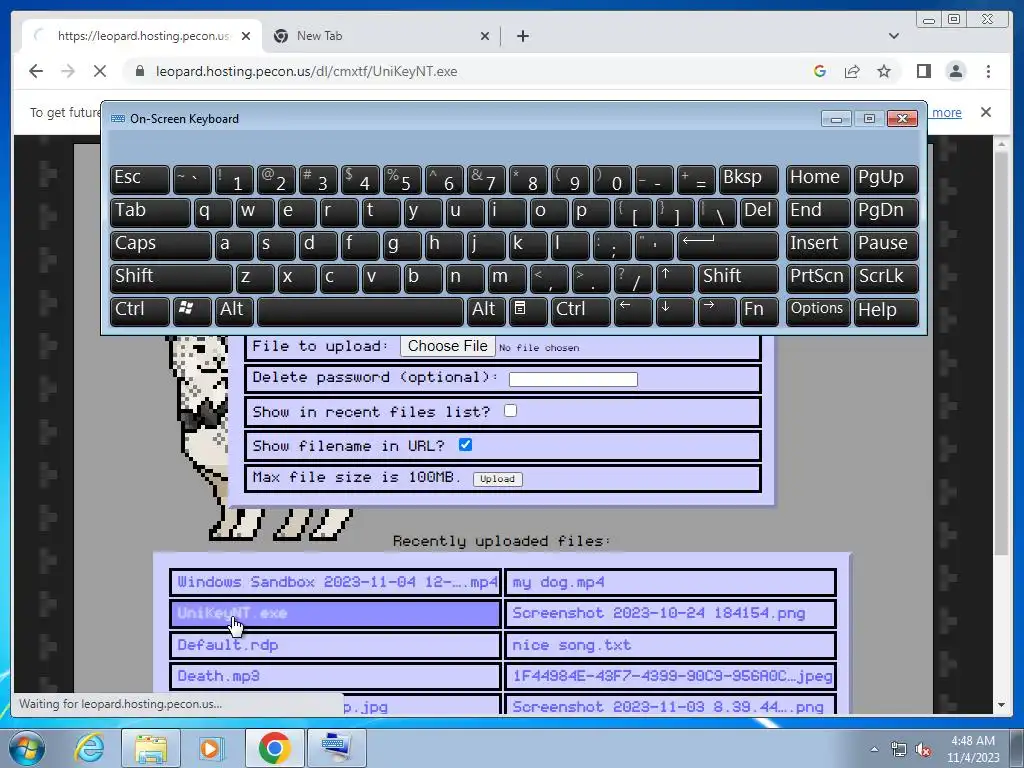Stop loading the page in Chrome
Viewport: 1024px width, 768px height.
(x=100, y=71)
